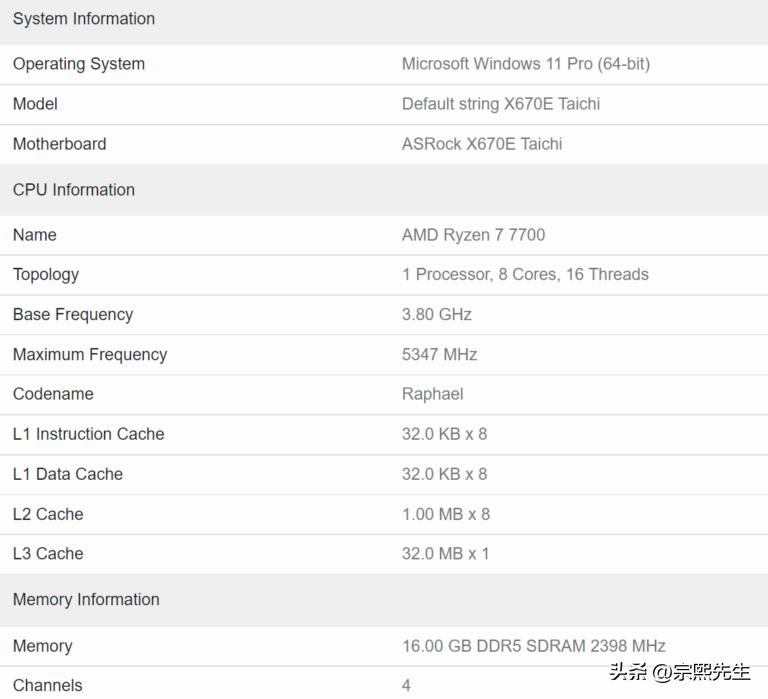Click the 'Topology' row label
Screen dimensions: 768x699
point(46,275)
